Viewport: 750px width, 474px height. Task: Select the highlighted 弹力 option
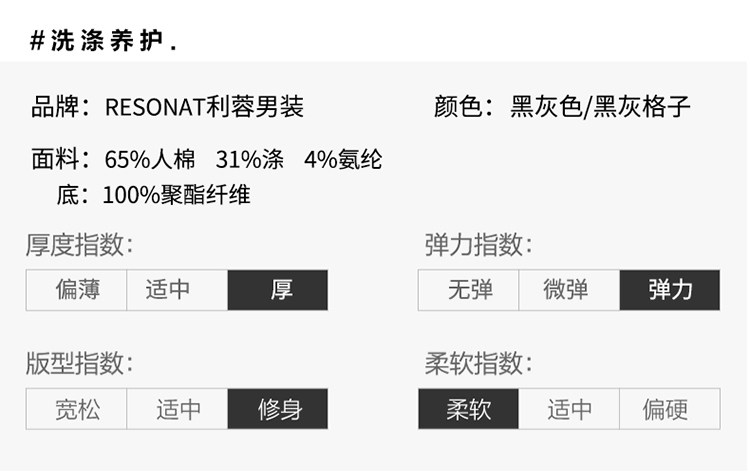[x=670, y=290]
